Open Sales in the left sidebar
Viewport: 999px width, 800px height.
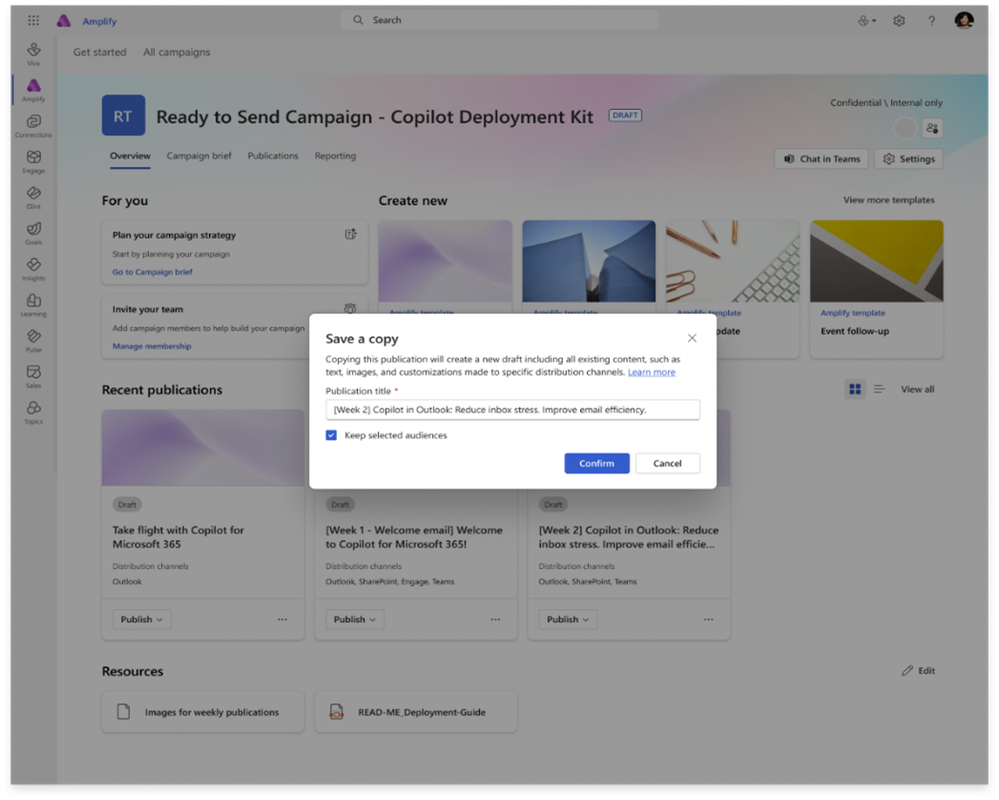point(34,376)
